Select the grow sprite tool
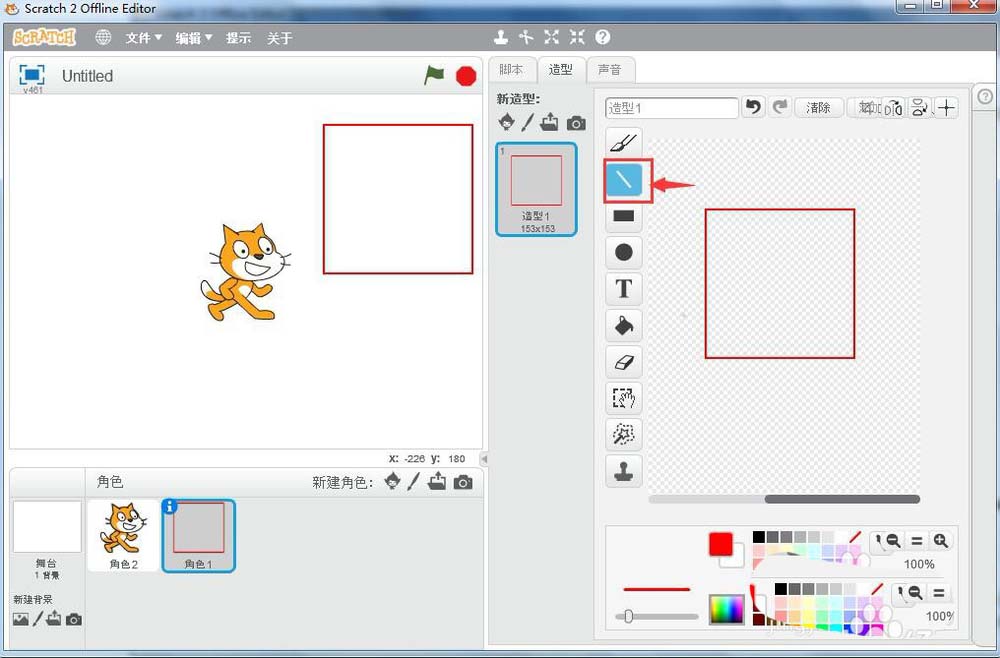Viewport: 1000px width, 658px height. (552, 38)
